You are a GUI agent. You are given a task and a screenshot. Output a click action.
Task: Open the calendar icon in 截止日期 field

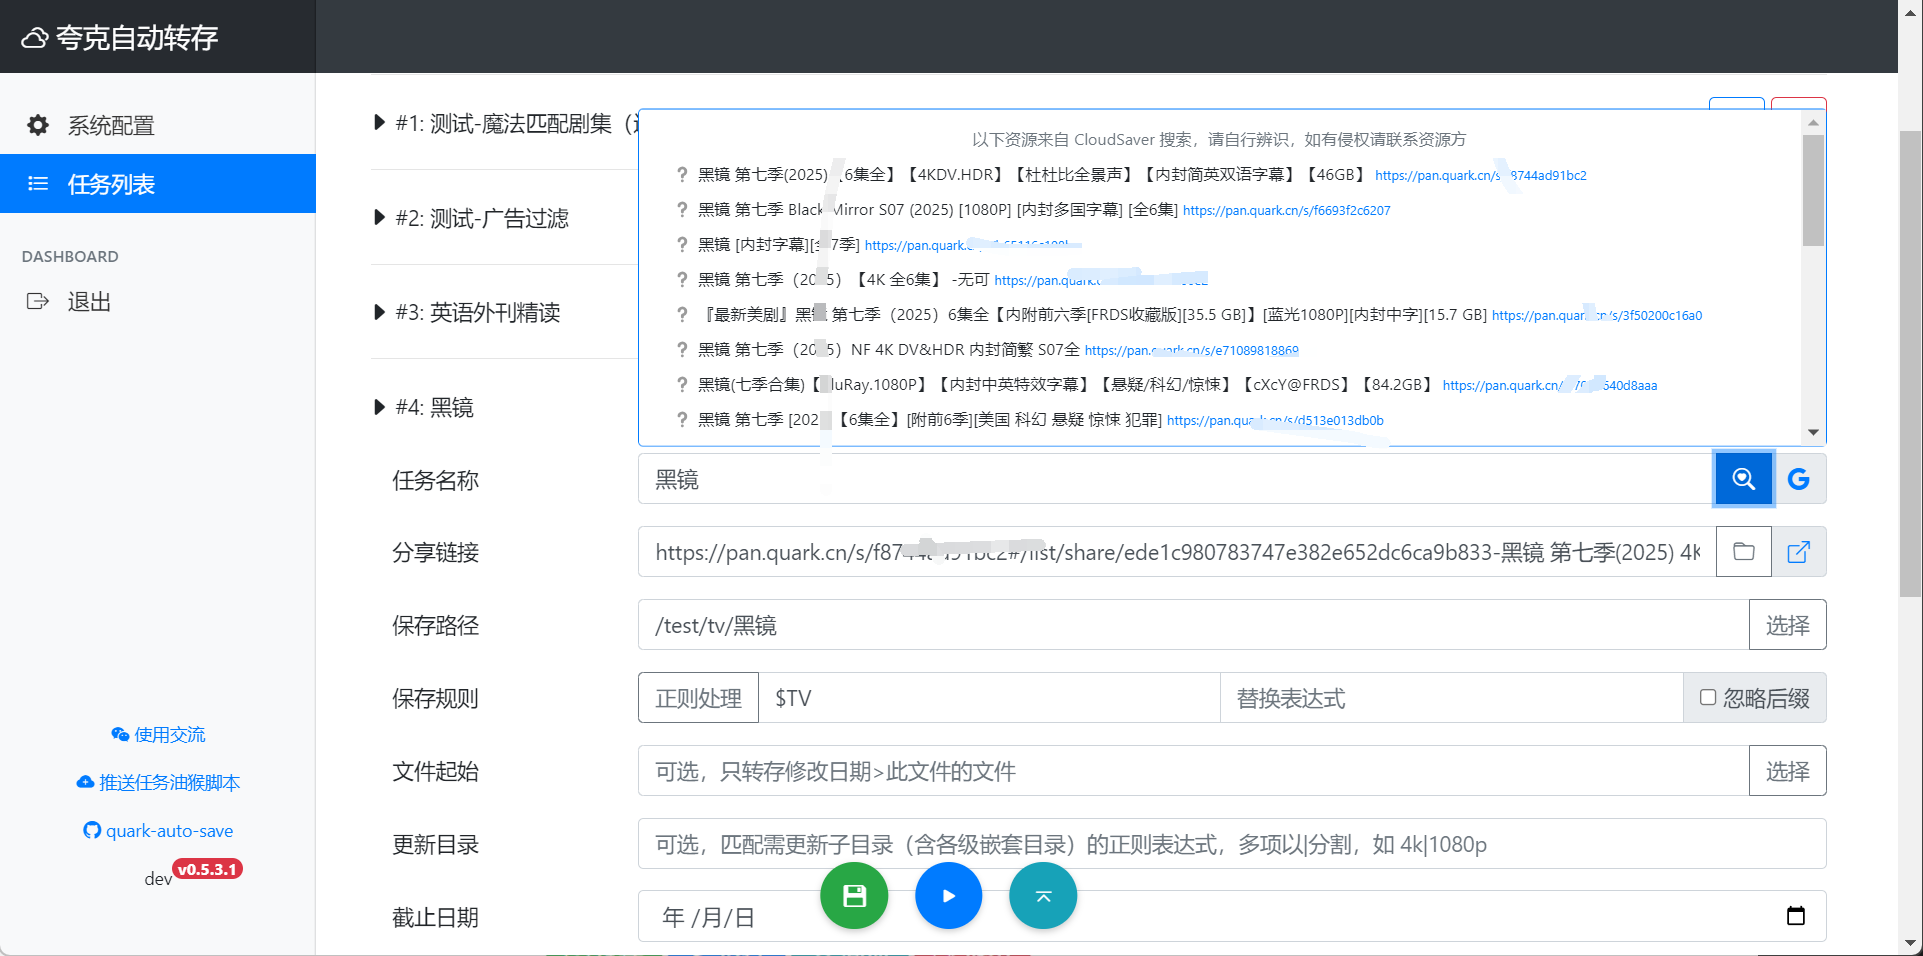(x=1797, y=915)
